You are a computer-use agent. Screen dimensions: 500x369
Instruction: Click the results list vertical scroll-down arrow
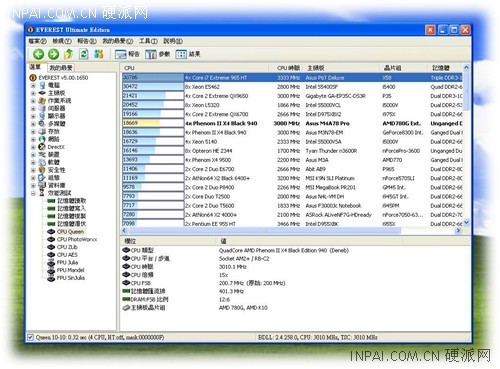pyautogui.click(x=466, y=222)
